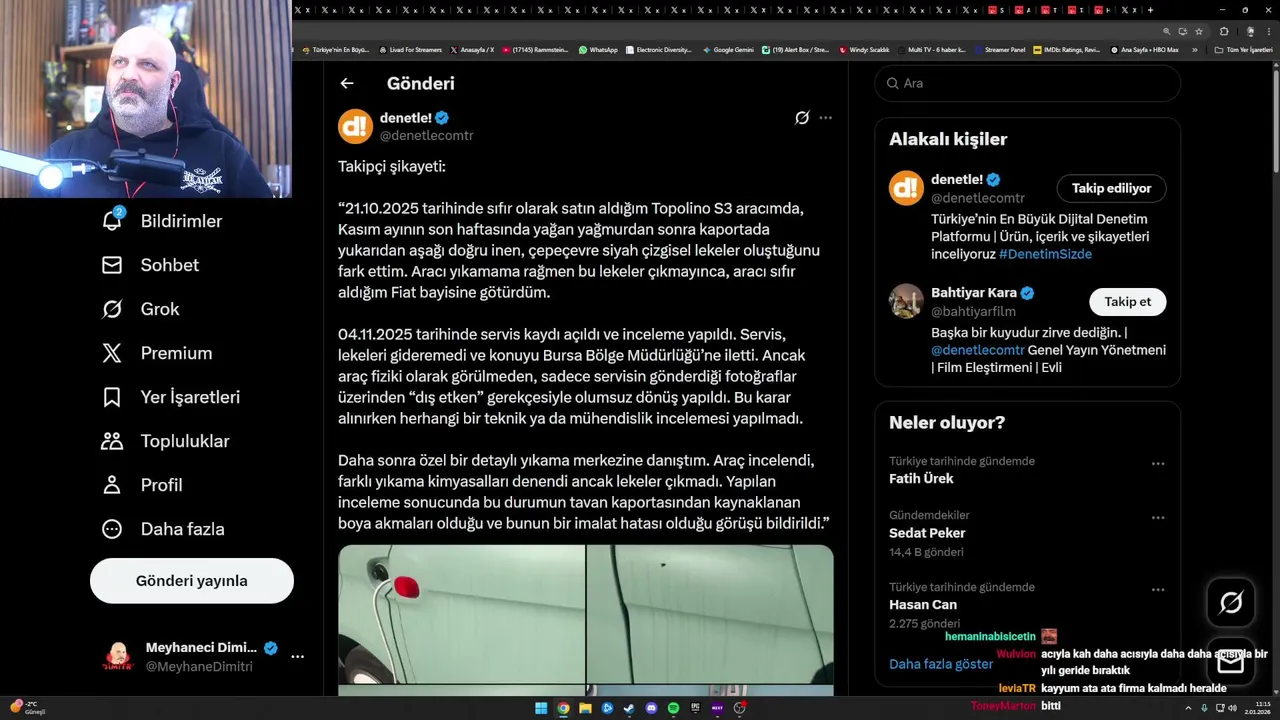Open the Livad For Streamers bookmark
The image size is (1280, 720).
point(410,49)
